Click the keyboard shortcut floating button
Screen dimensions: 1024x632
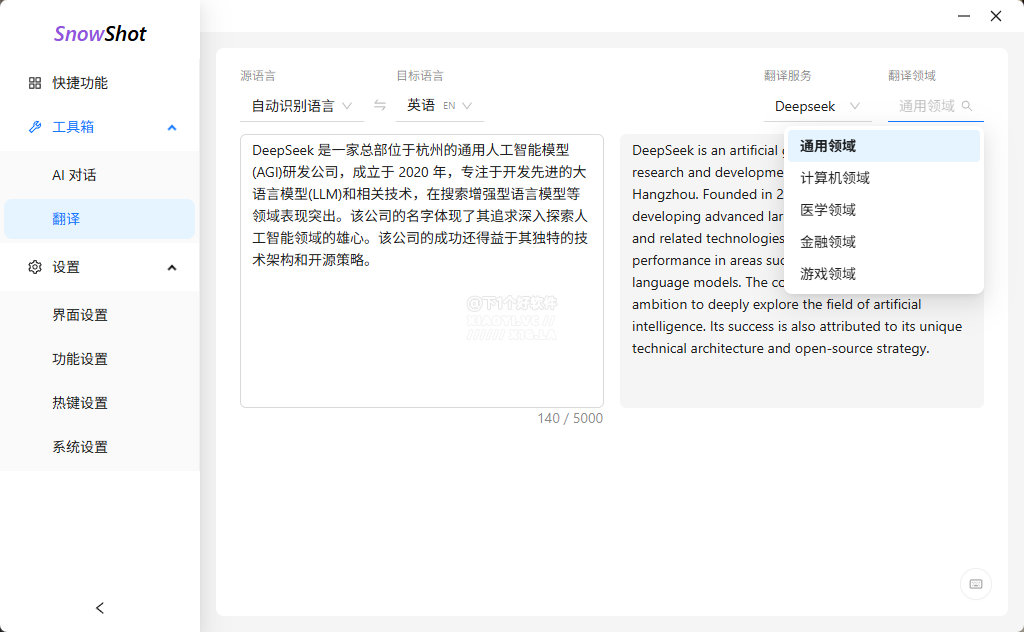pyautogui.click(x=976, y=584)
